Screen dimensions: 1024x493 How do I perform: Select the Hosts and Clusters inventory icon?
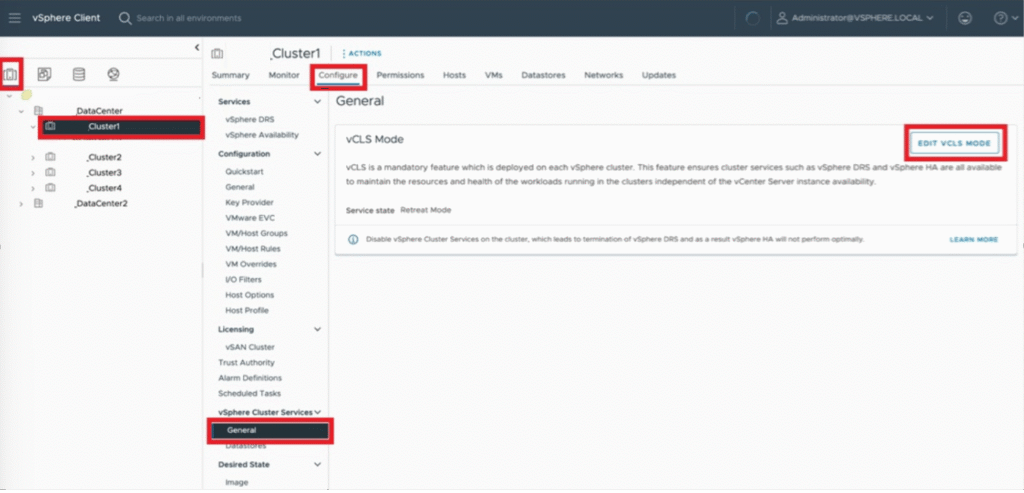(10, 74)
